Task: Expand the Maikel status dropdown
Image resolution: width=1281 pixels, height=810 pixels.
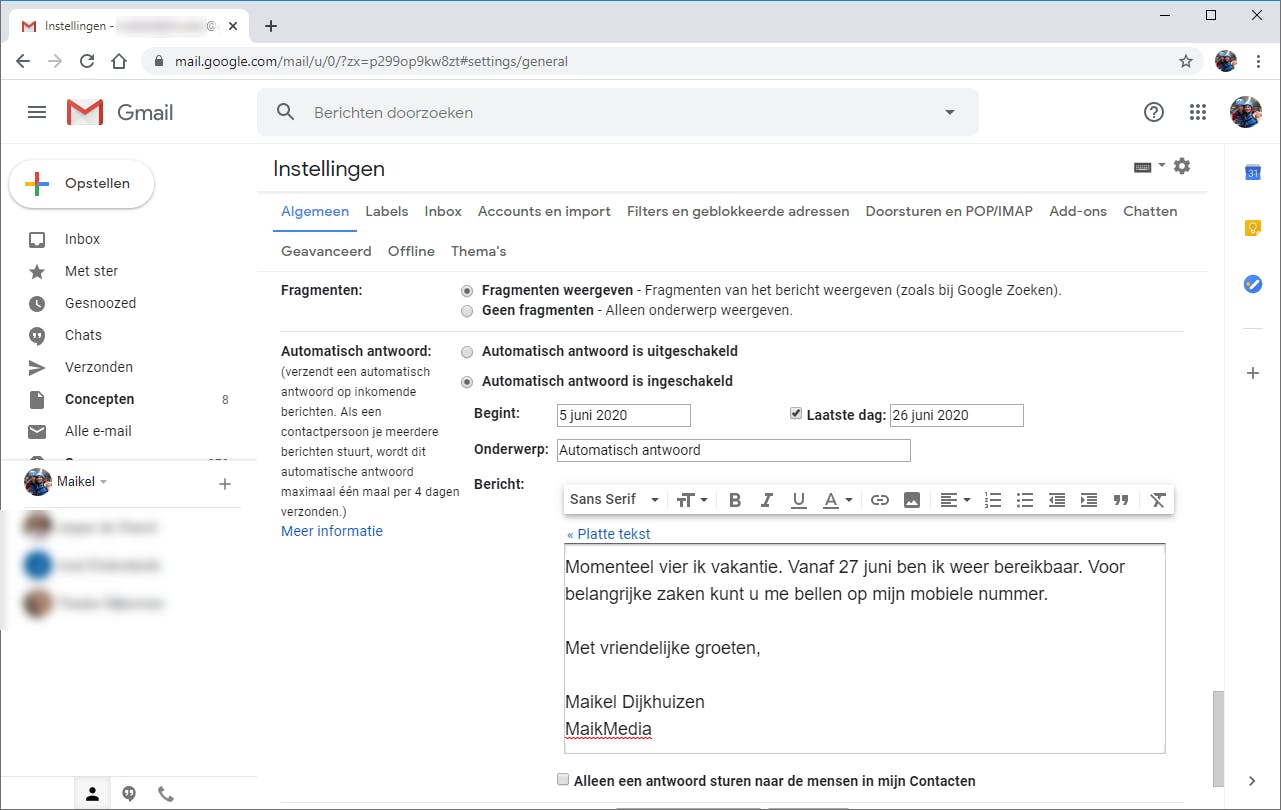Action: point(103,482)
